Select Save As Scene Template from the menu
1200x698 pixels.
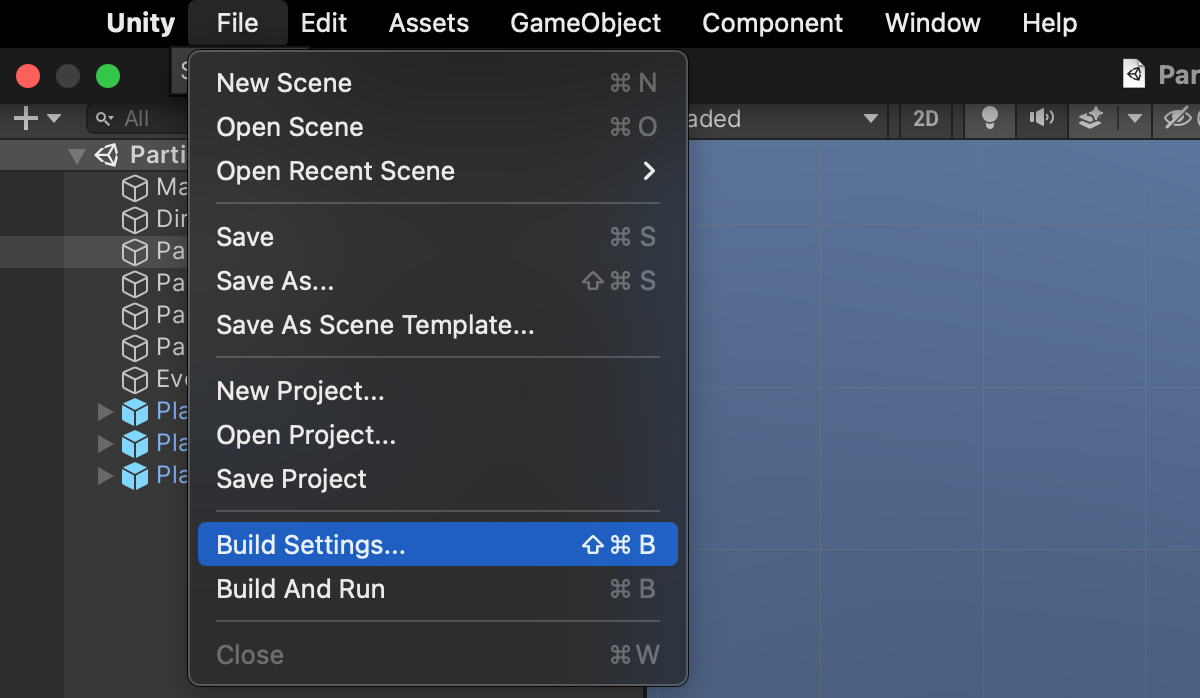click(x=375, y=325)
